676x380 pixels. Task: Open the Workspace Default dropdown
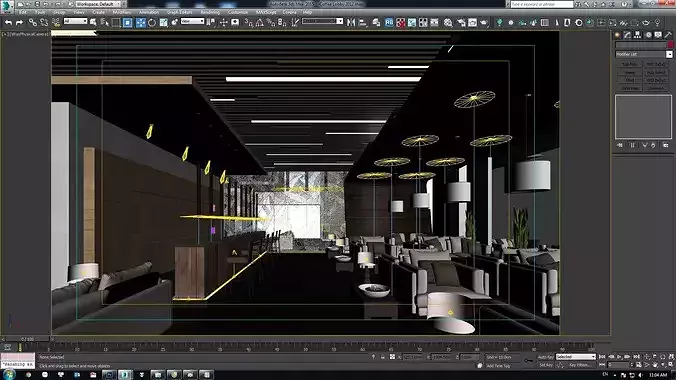(x=98, y=4)
